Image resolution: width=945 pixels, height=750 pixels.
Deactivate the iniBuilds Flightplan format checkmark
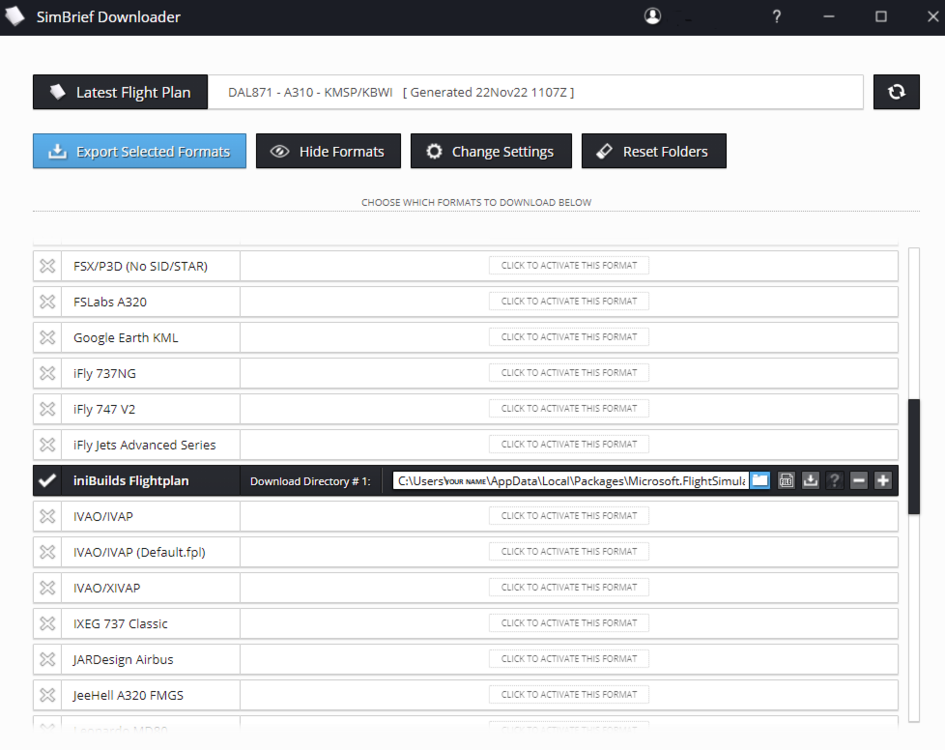point(46,480)
